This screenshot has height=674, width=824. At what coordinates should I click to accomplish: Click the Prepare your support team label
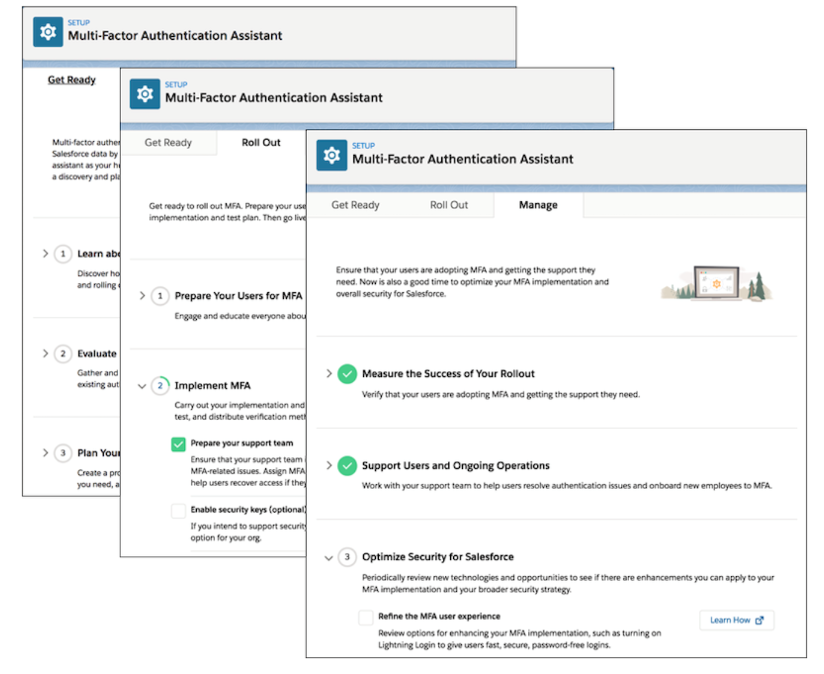click(x=242, y=443)
